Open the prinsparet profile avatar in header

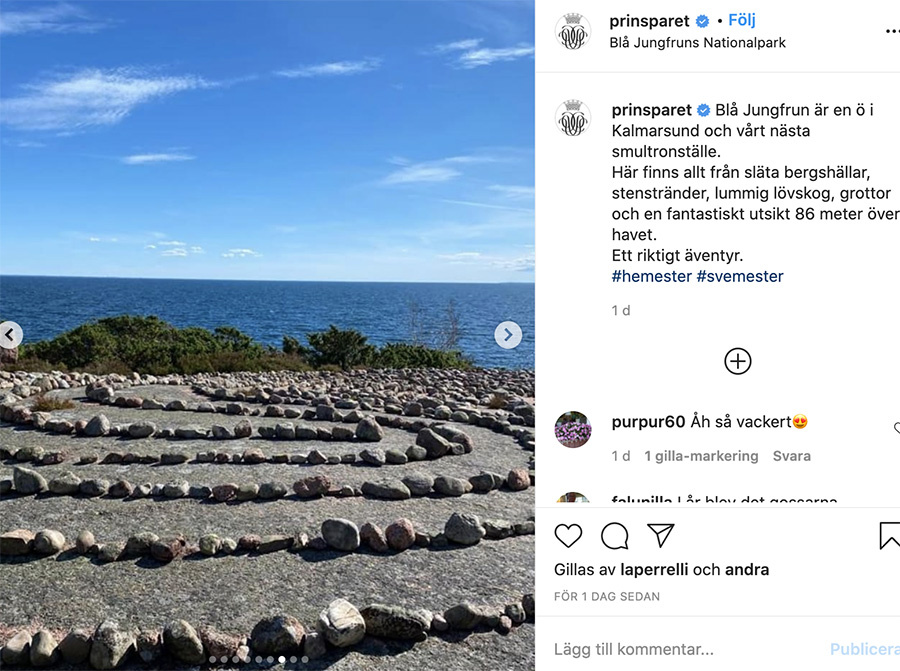coord(573,32)
